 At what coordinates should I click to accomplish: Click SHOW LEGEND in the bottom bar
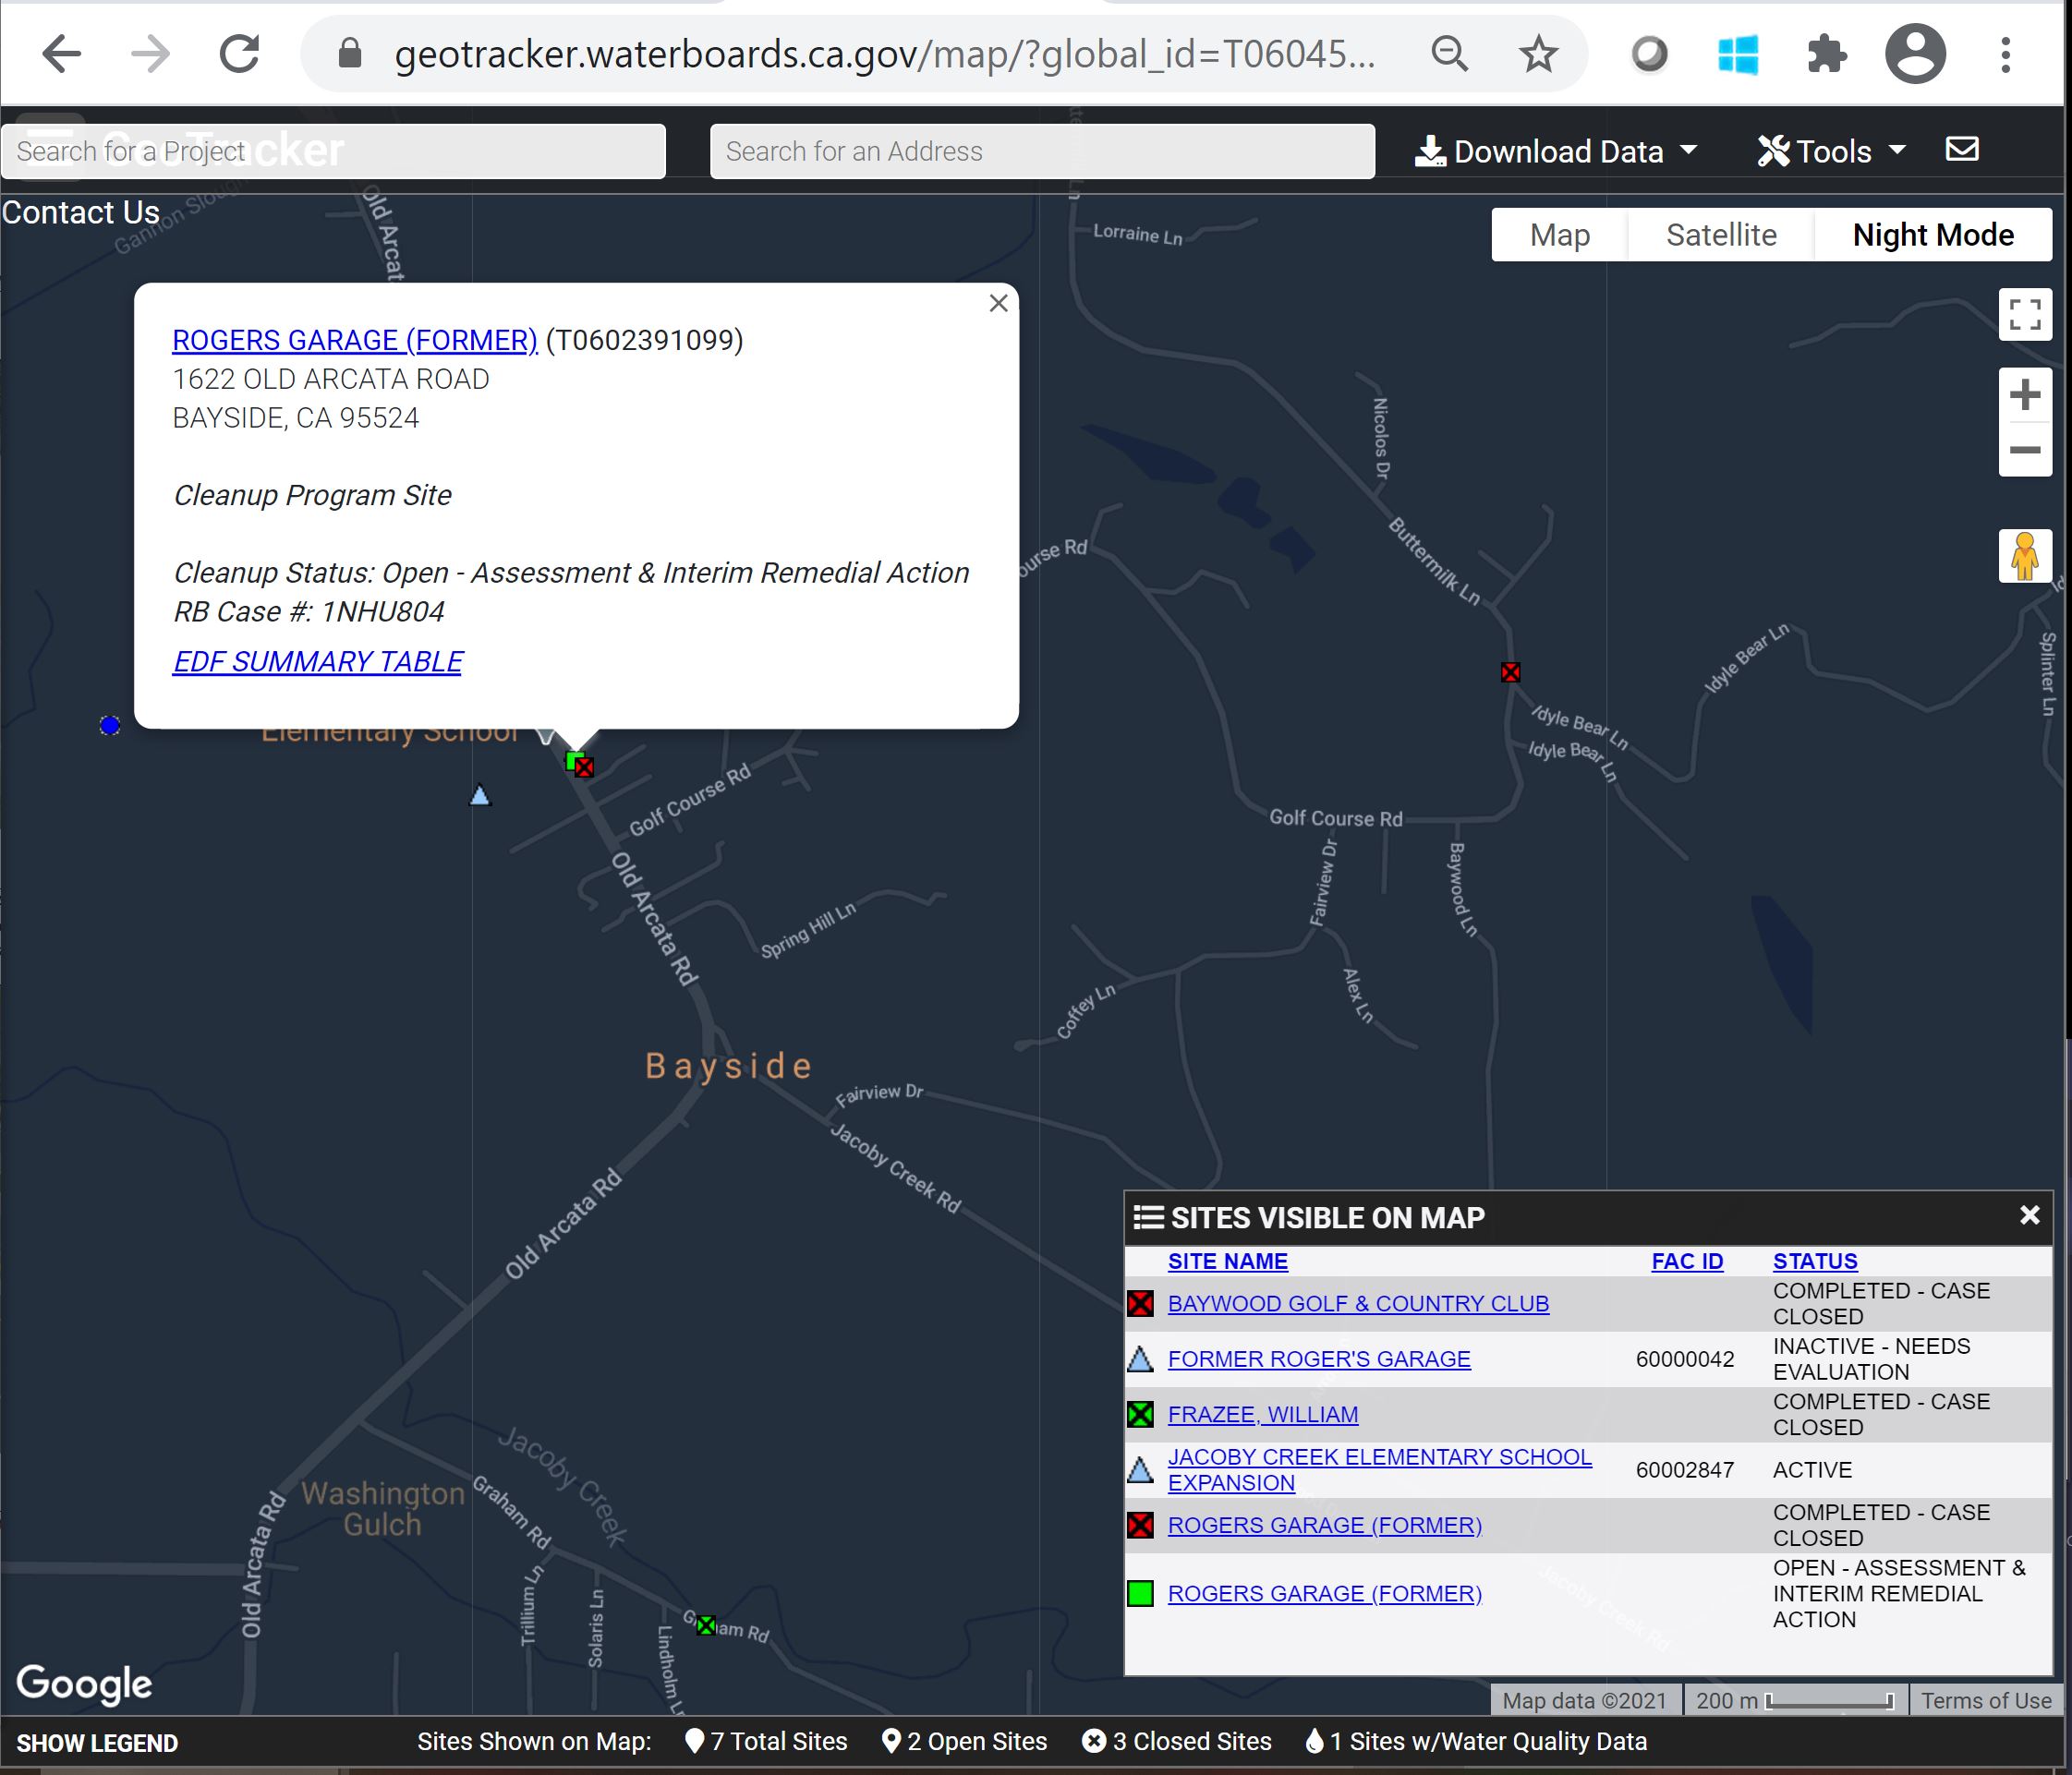[97, 1743]
